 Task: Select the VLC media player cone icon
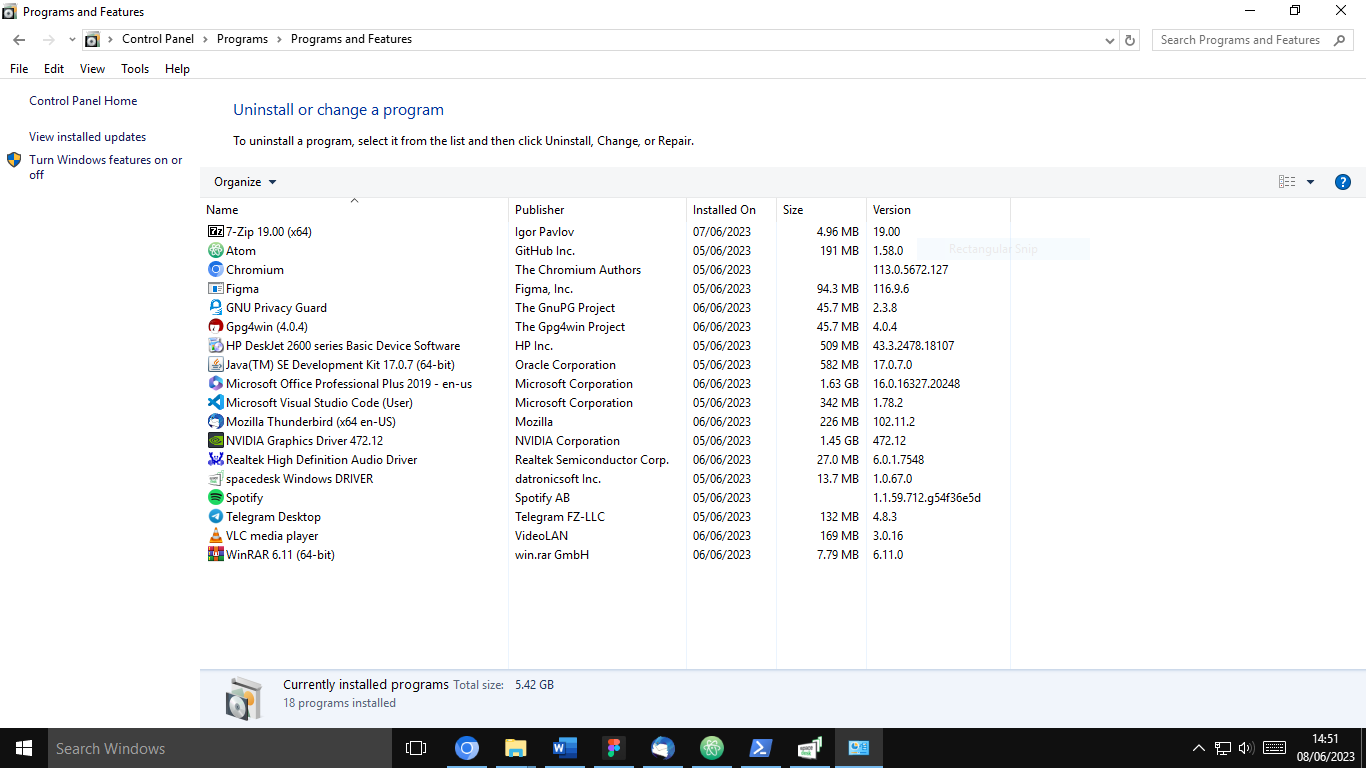pos(215,535)
